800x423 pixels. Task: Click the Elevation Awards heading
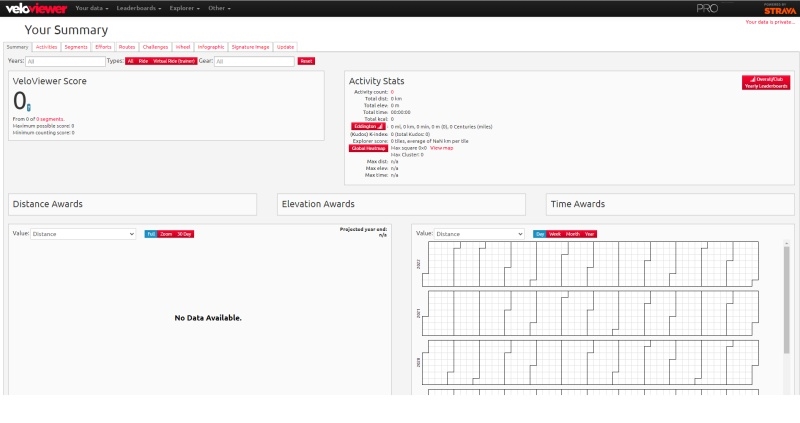318,204
